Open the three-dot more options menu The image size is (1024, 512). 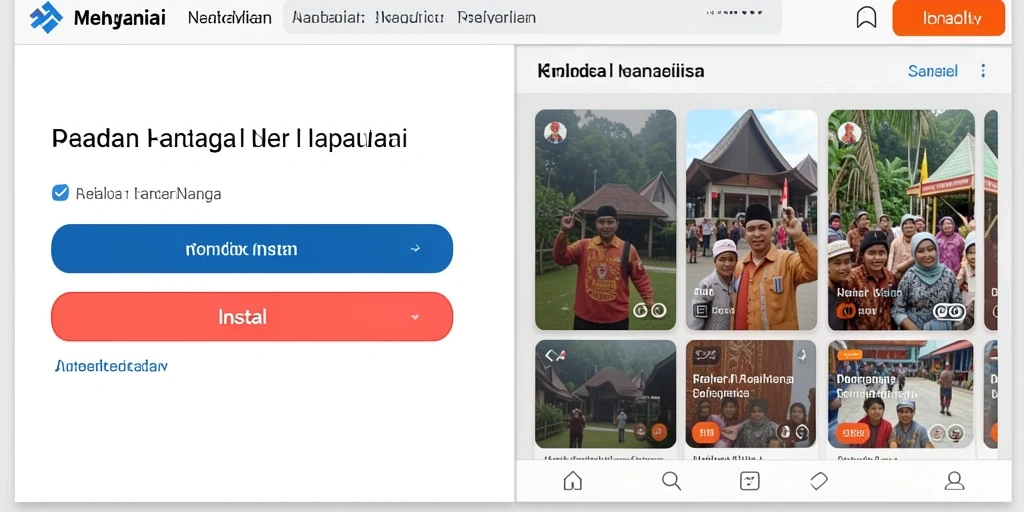[x=983, y=71]
